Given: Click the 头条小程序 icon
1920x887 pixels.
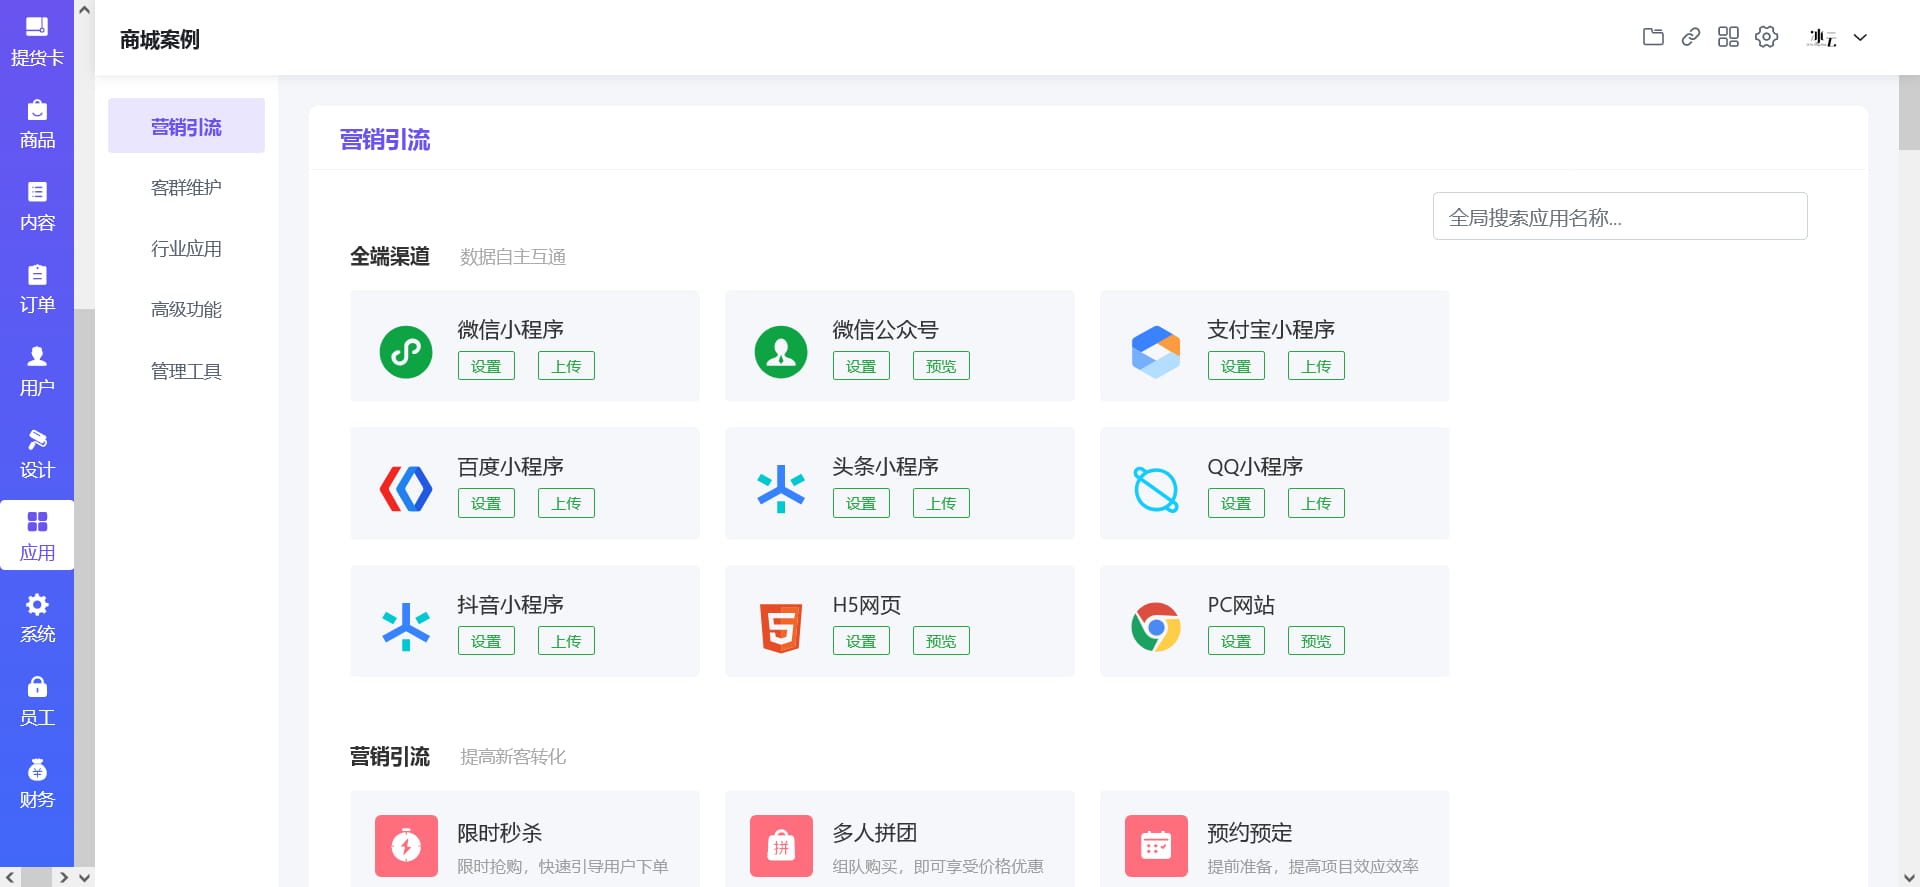Looking at the screenshot, I should click(x=781, y=489).
